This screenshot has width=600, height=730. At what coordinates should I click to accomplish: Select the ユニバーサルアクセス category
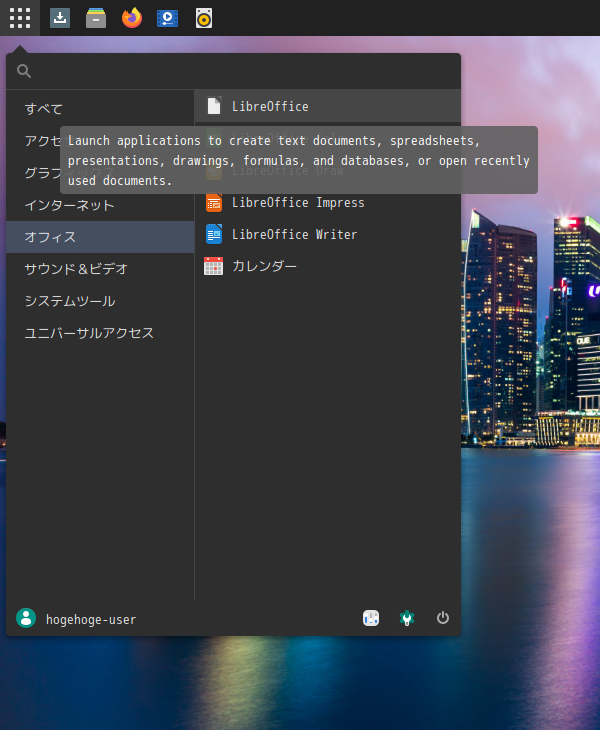100,333
